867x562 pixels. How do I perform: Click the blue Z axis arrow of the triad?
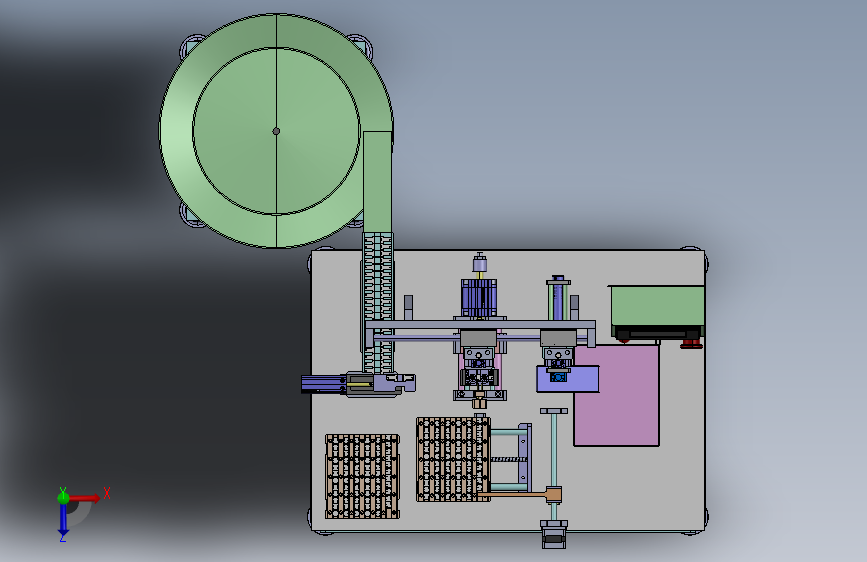63,521
